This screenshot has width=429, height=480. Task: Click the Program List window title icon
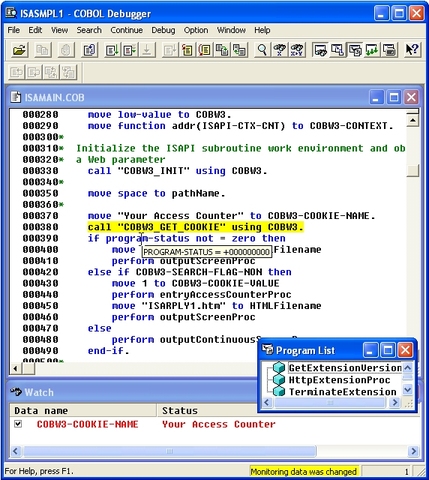(267, 350)
